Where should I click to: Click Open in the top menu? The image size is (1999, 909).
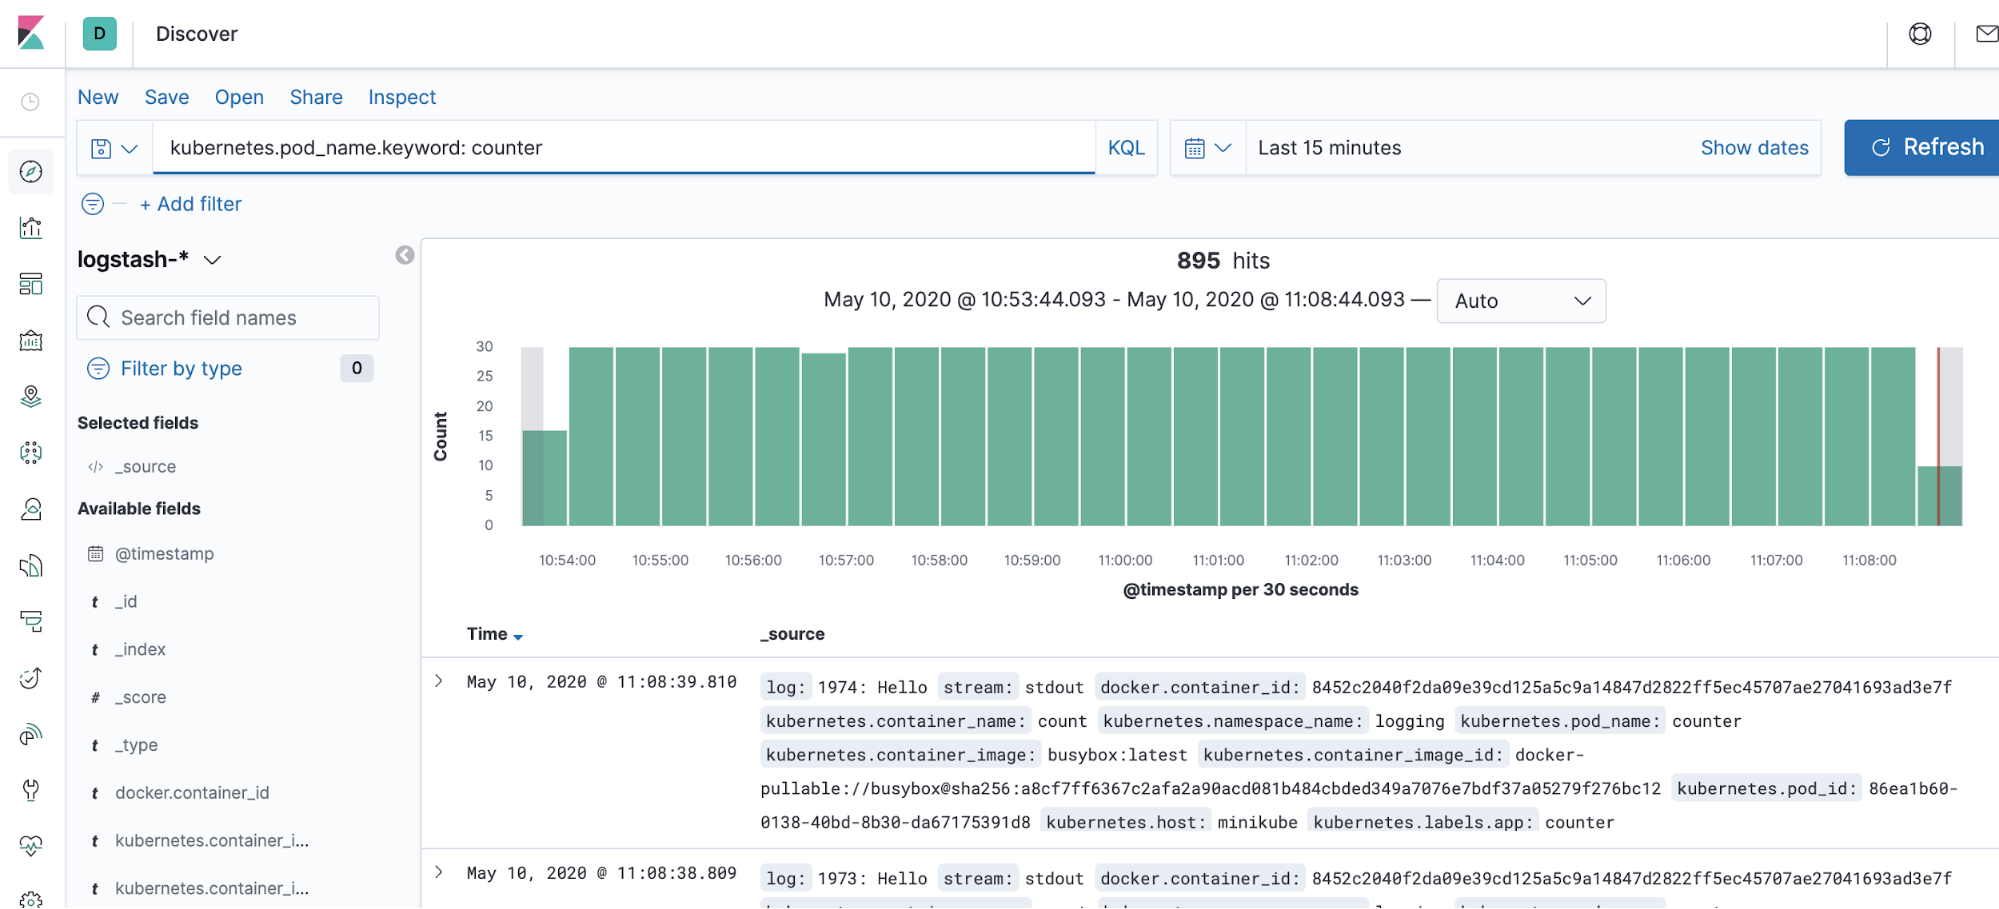click(239, 97)
